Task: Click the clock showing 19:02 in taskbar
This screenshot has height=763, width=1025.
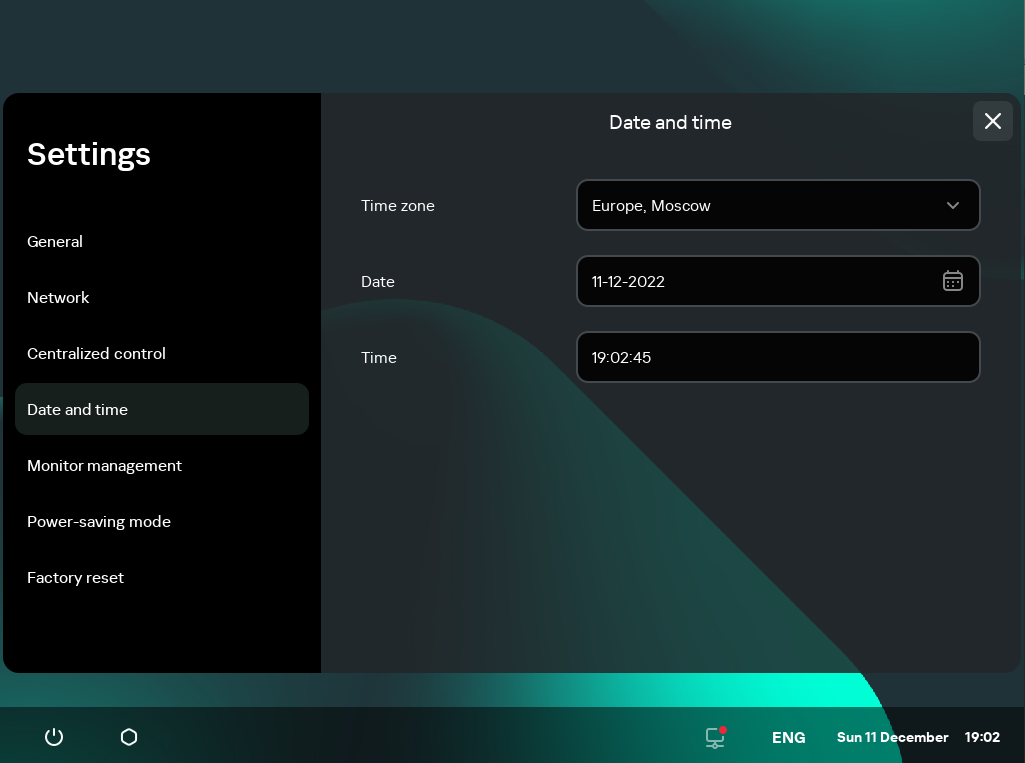Action: click(983, 737)
